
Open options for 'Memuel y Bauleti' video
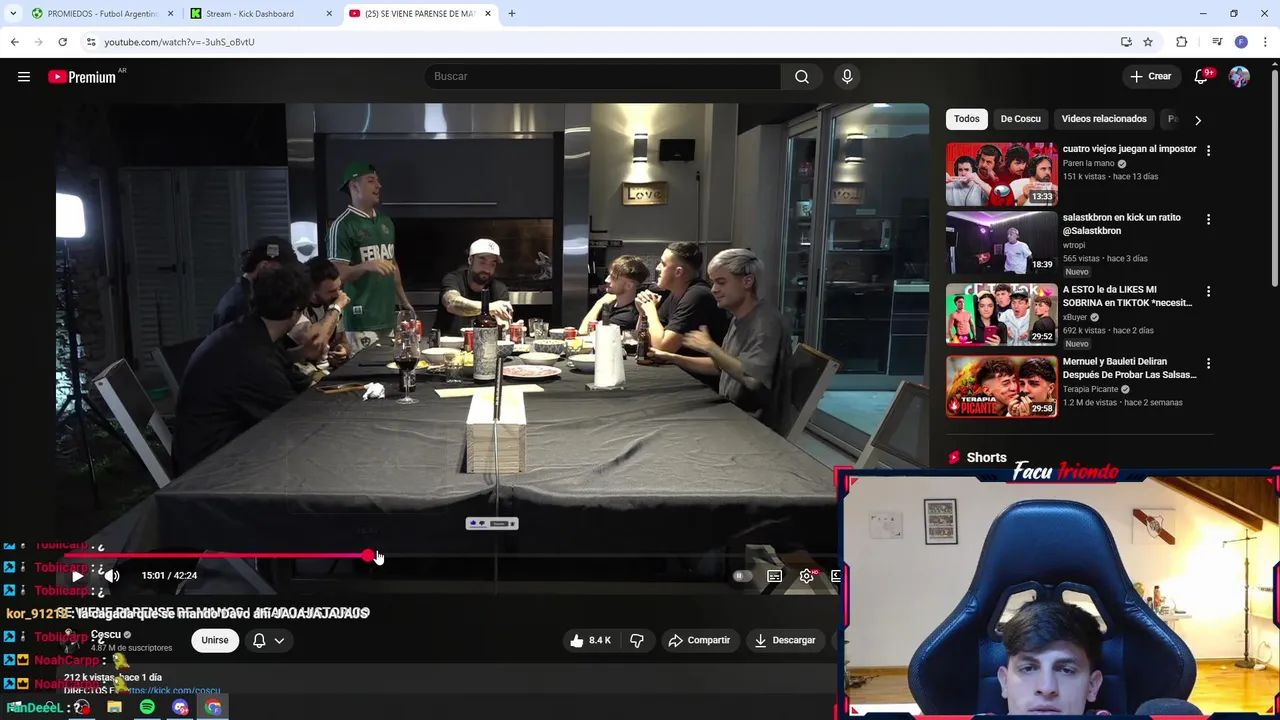pos(1208,363)
